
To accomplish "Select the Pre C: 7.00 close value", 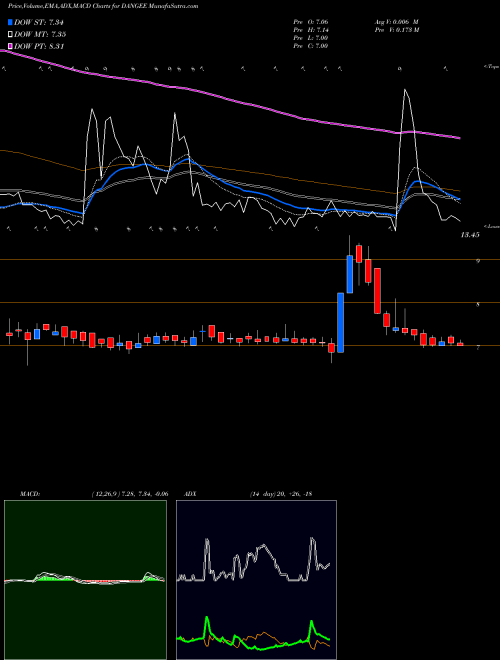I will [x=311, y=46].
